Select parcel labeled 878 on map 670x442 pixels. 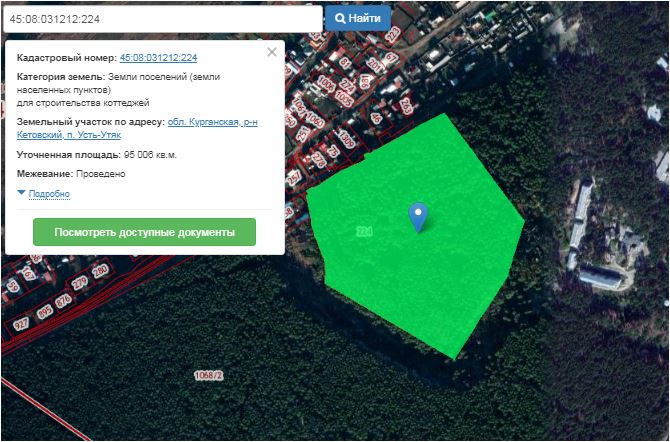coord(64,301)
